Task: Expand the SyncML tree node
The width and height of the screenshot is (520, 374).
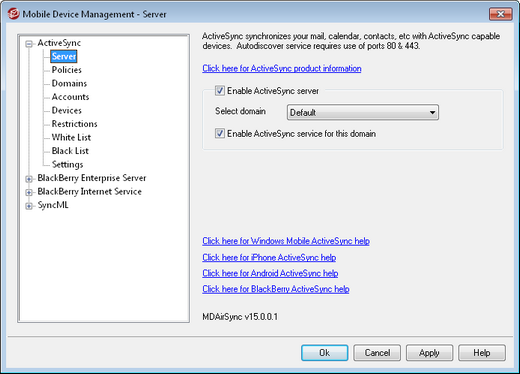Action: point(29,206)
